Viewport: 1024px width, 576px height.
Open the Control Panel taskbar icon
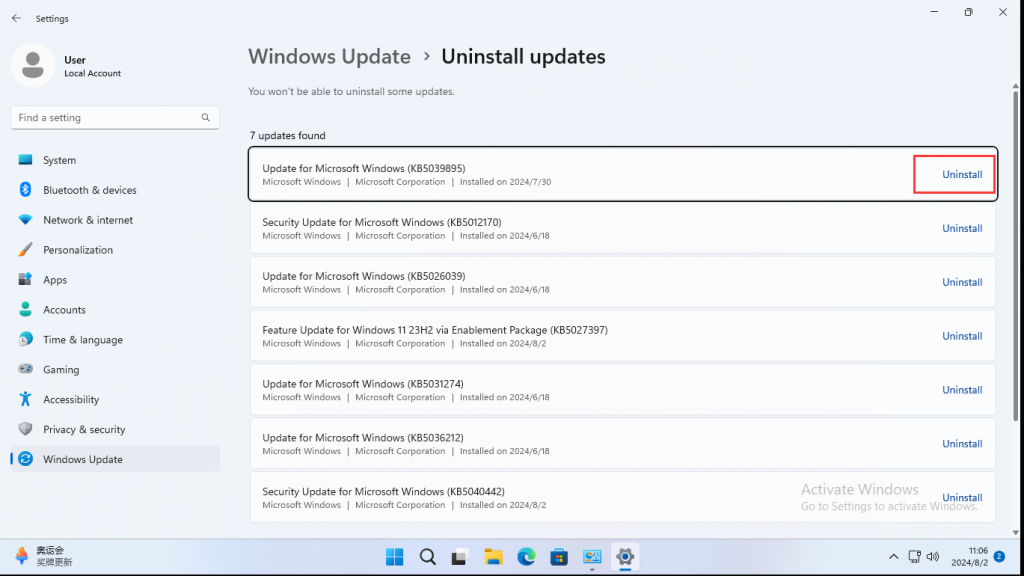[x=592, y=557]
